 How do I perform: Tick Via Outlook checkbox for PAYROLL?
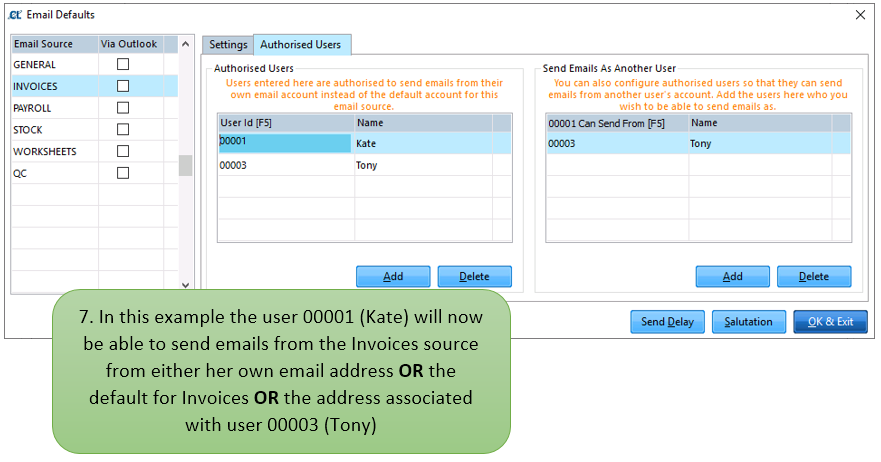pyautogui.click(x=122, y=107)
